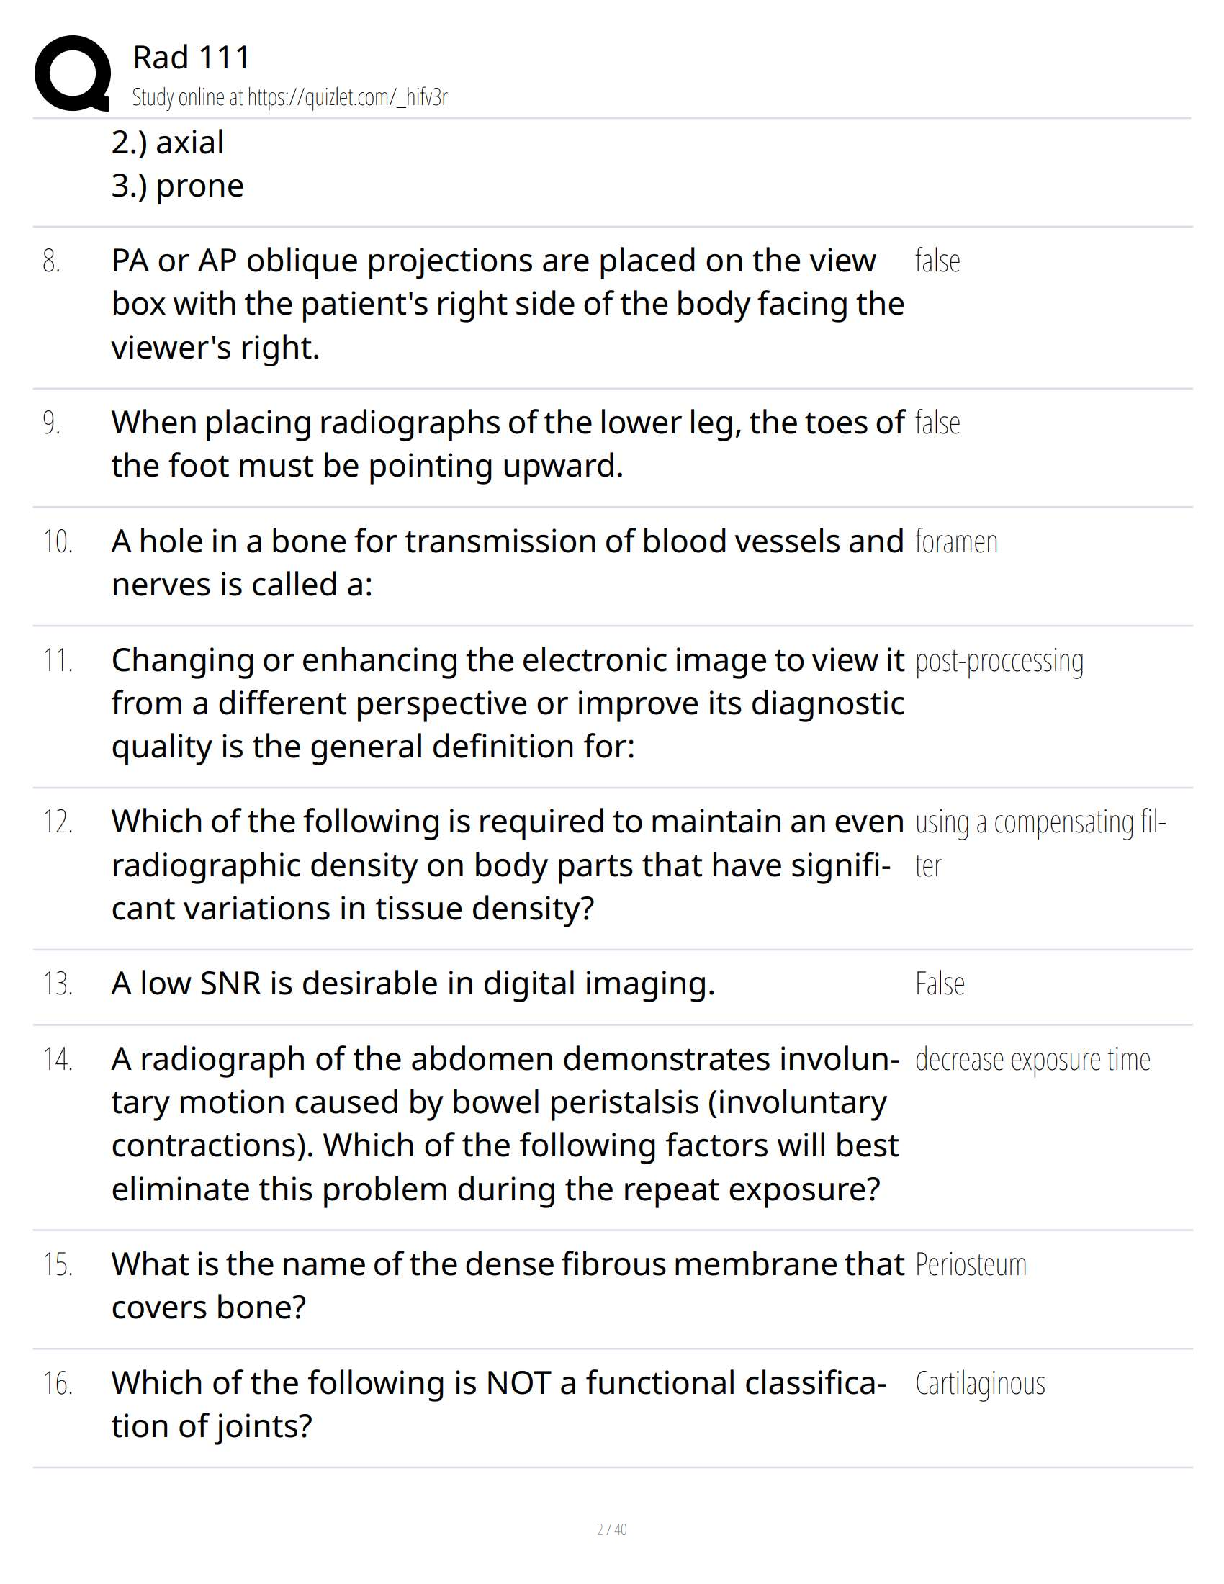Screen dimensions: 1224x1584
Task: Click question 14 about bowel peristalsis
Action: coord(505,1124)
